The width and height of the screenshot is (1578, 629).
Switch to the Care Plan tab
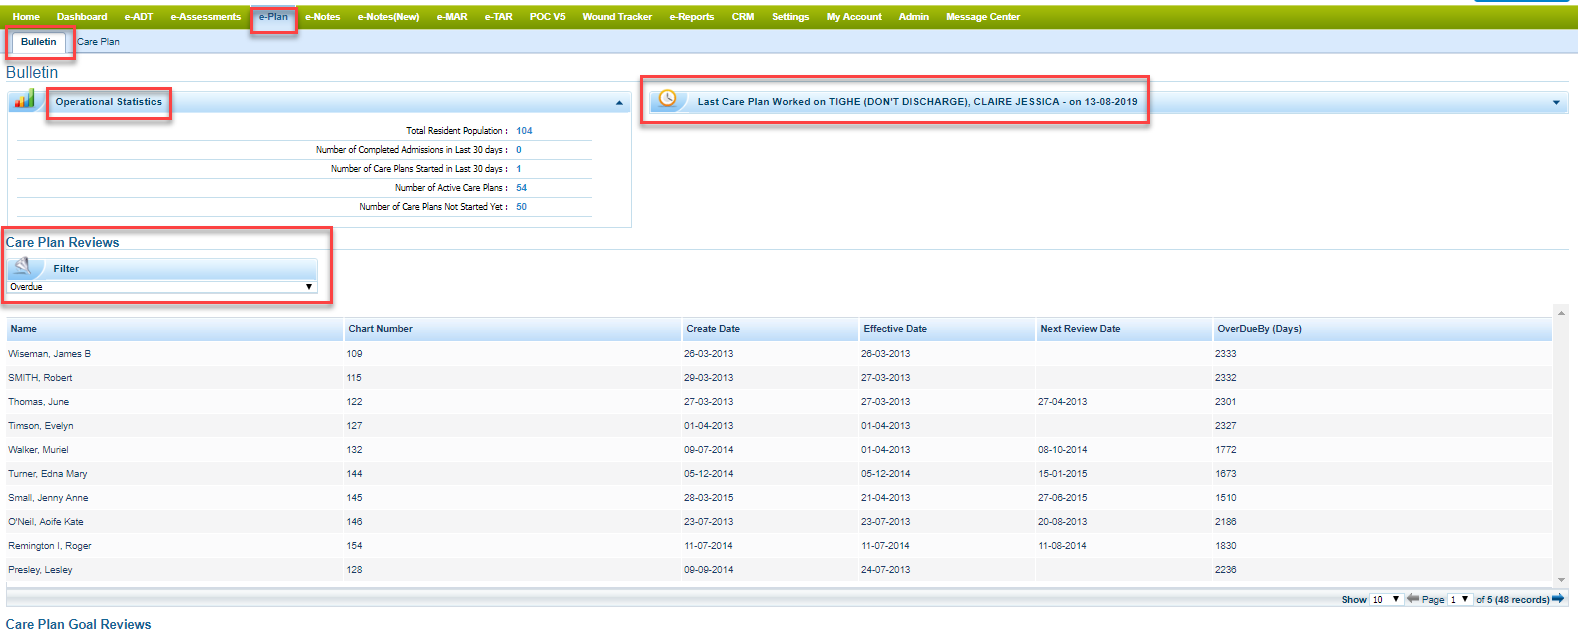point(98,42)
